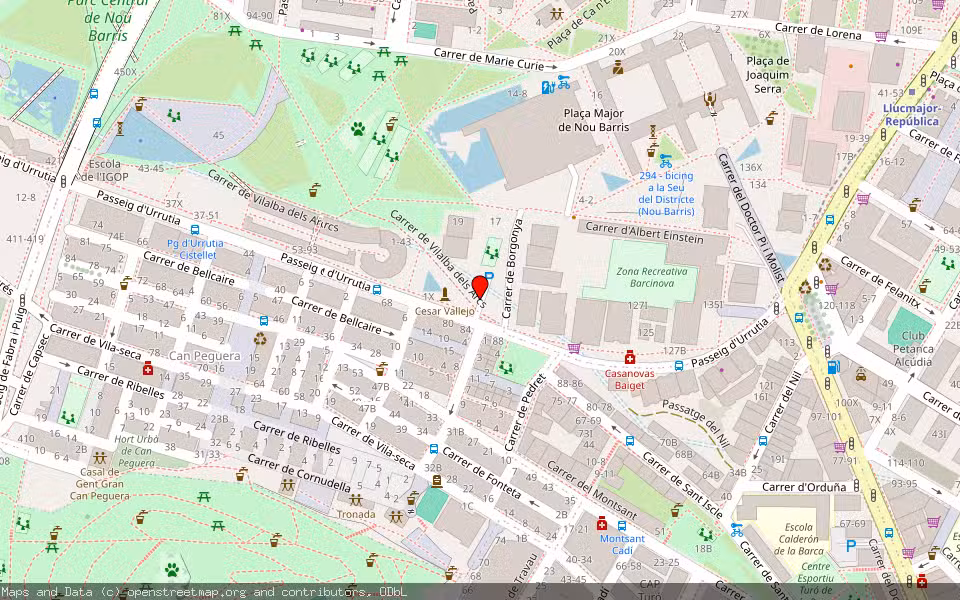Click the Llucmajor-República station label
This screenshot has width=960, height=600.
[x=912, y=114]
